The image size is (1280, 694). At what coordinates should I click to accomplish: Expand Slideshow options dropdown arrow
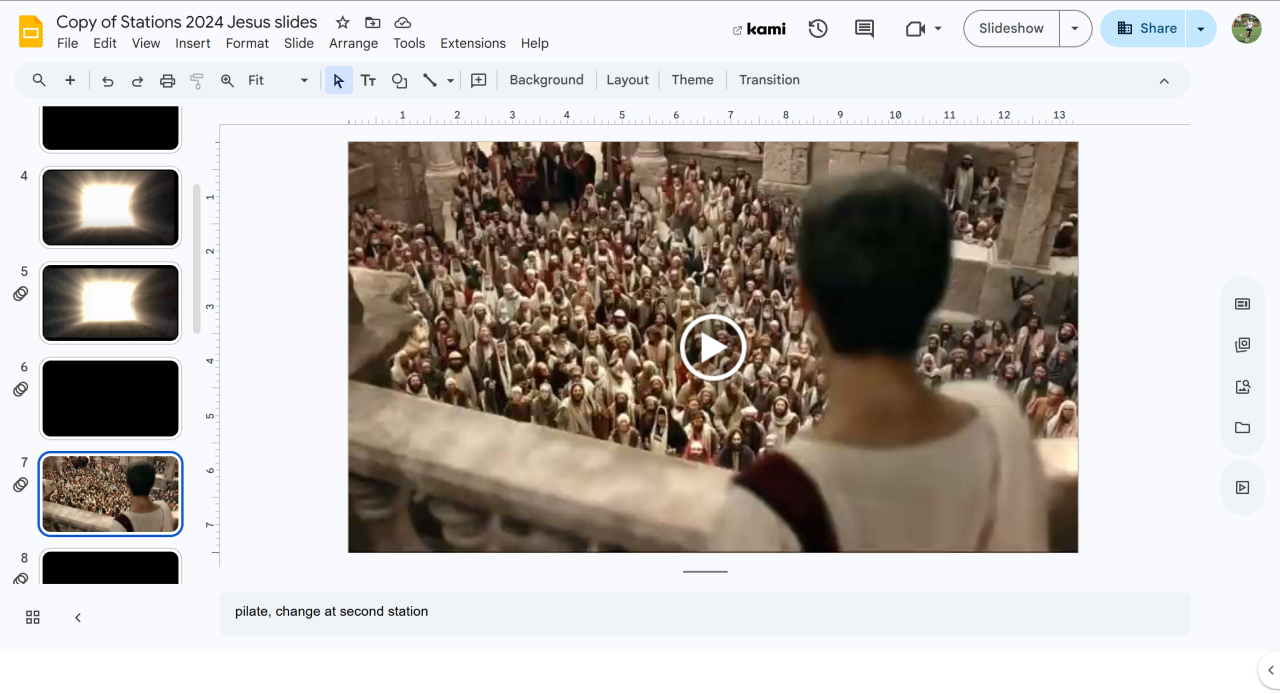pos(1075,29)
